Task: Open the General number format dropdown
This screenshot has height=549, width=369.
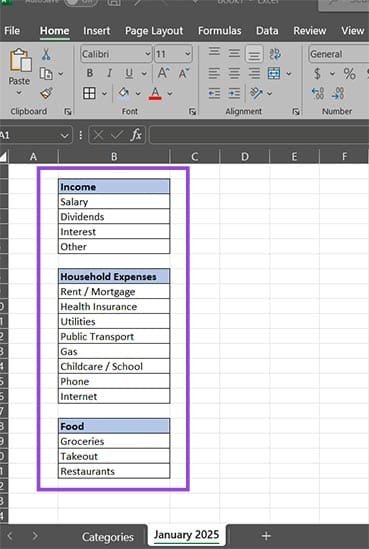Action: [339, 54]
